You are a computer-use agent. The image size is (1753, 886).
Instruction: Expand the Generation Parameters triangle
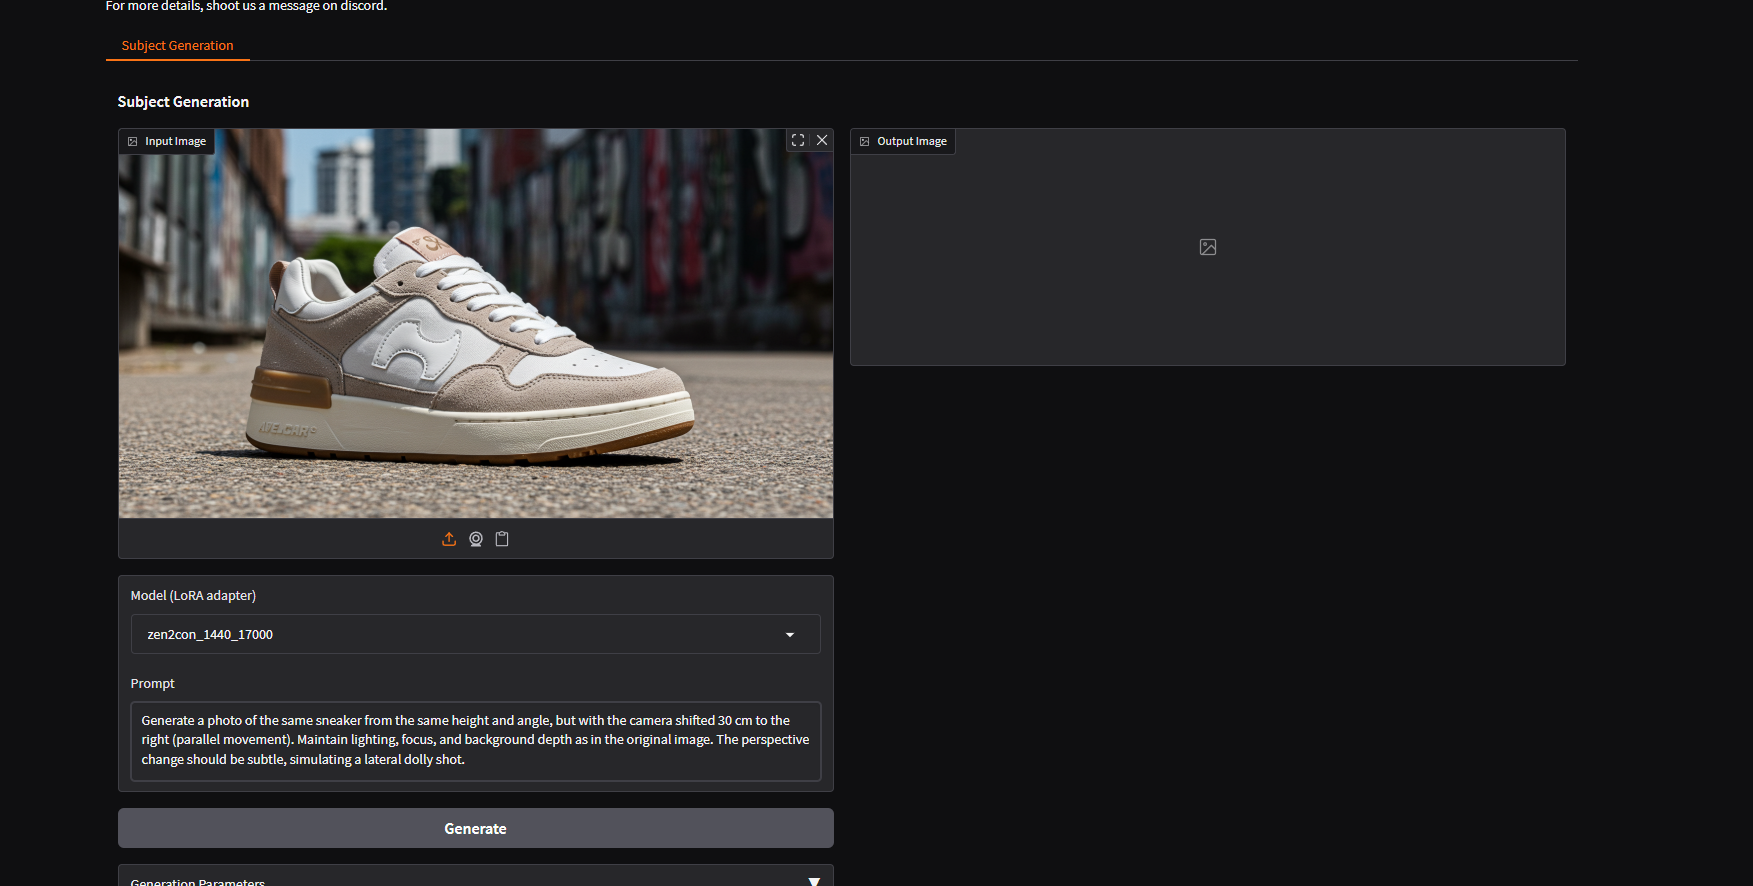814,880
